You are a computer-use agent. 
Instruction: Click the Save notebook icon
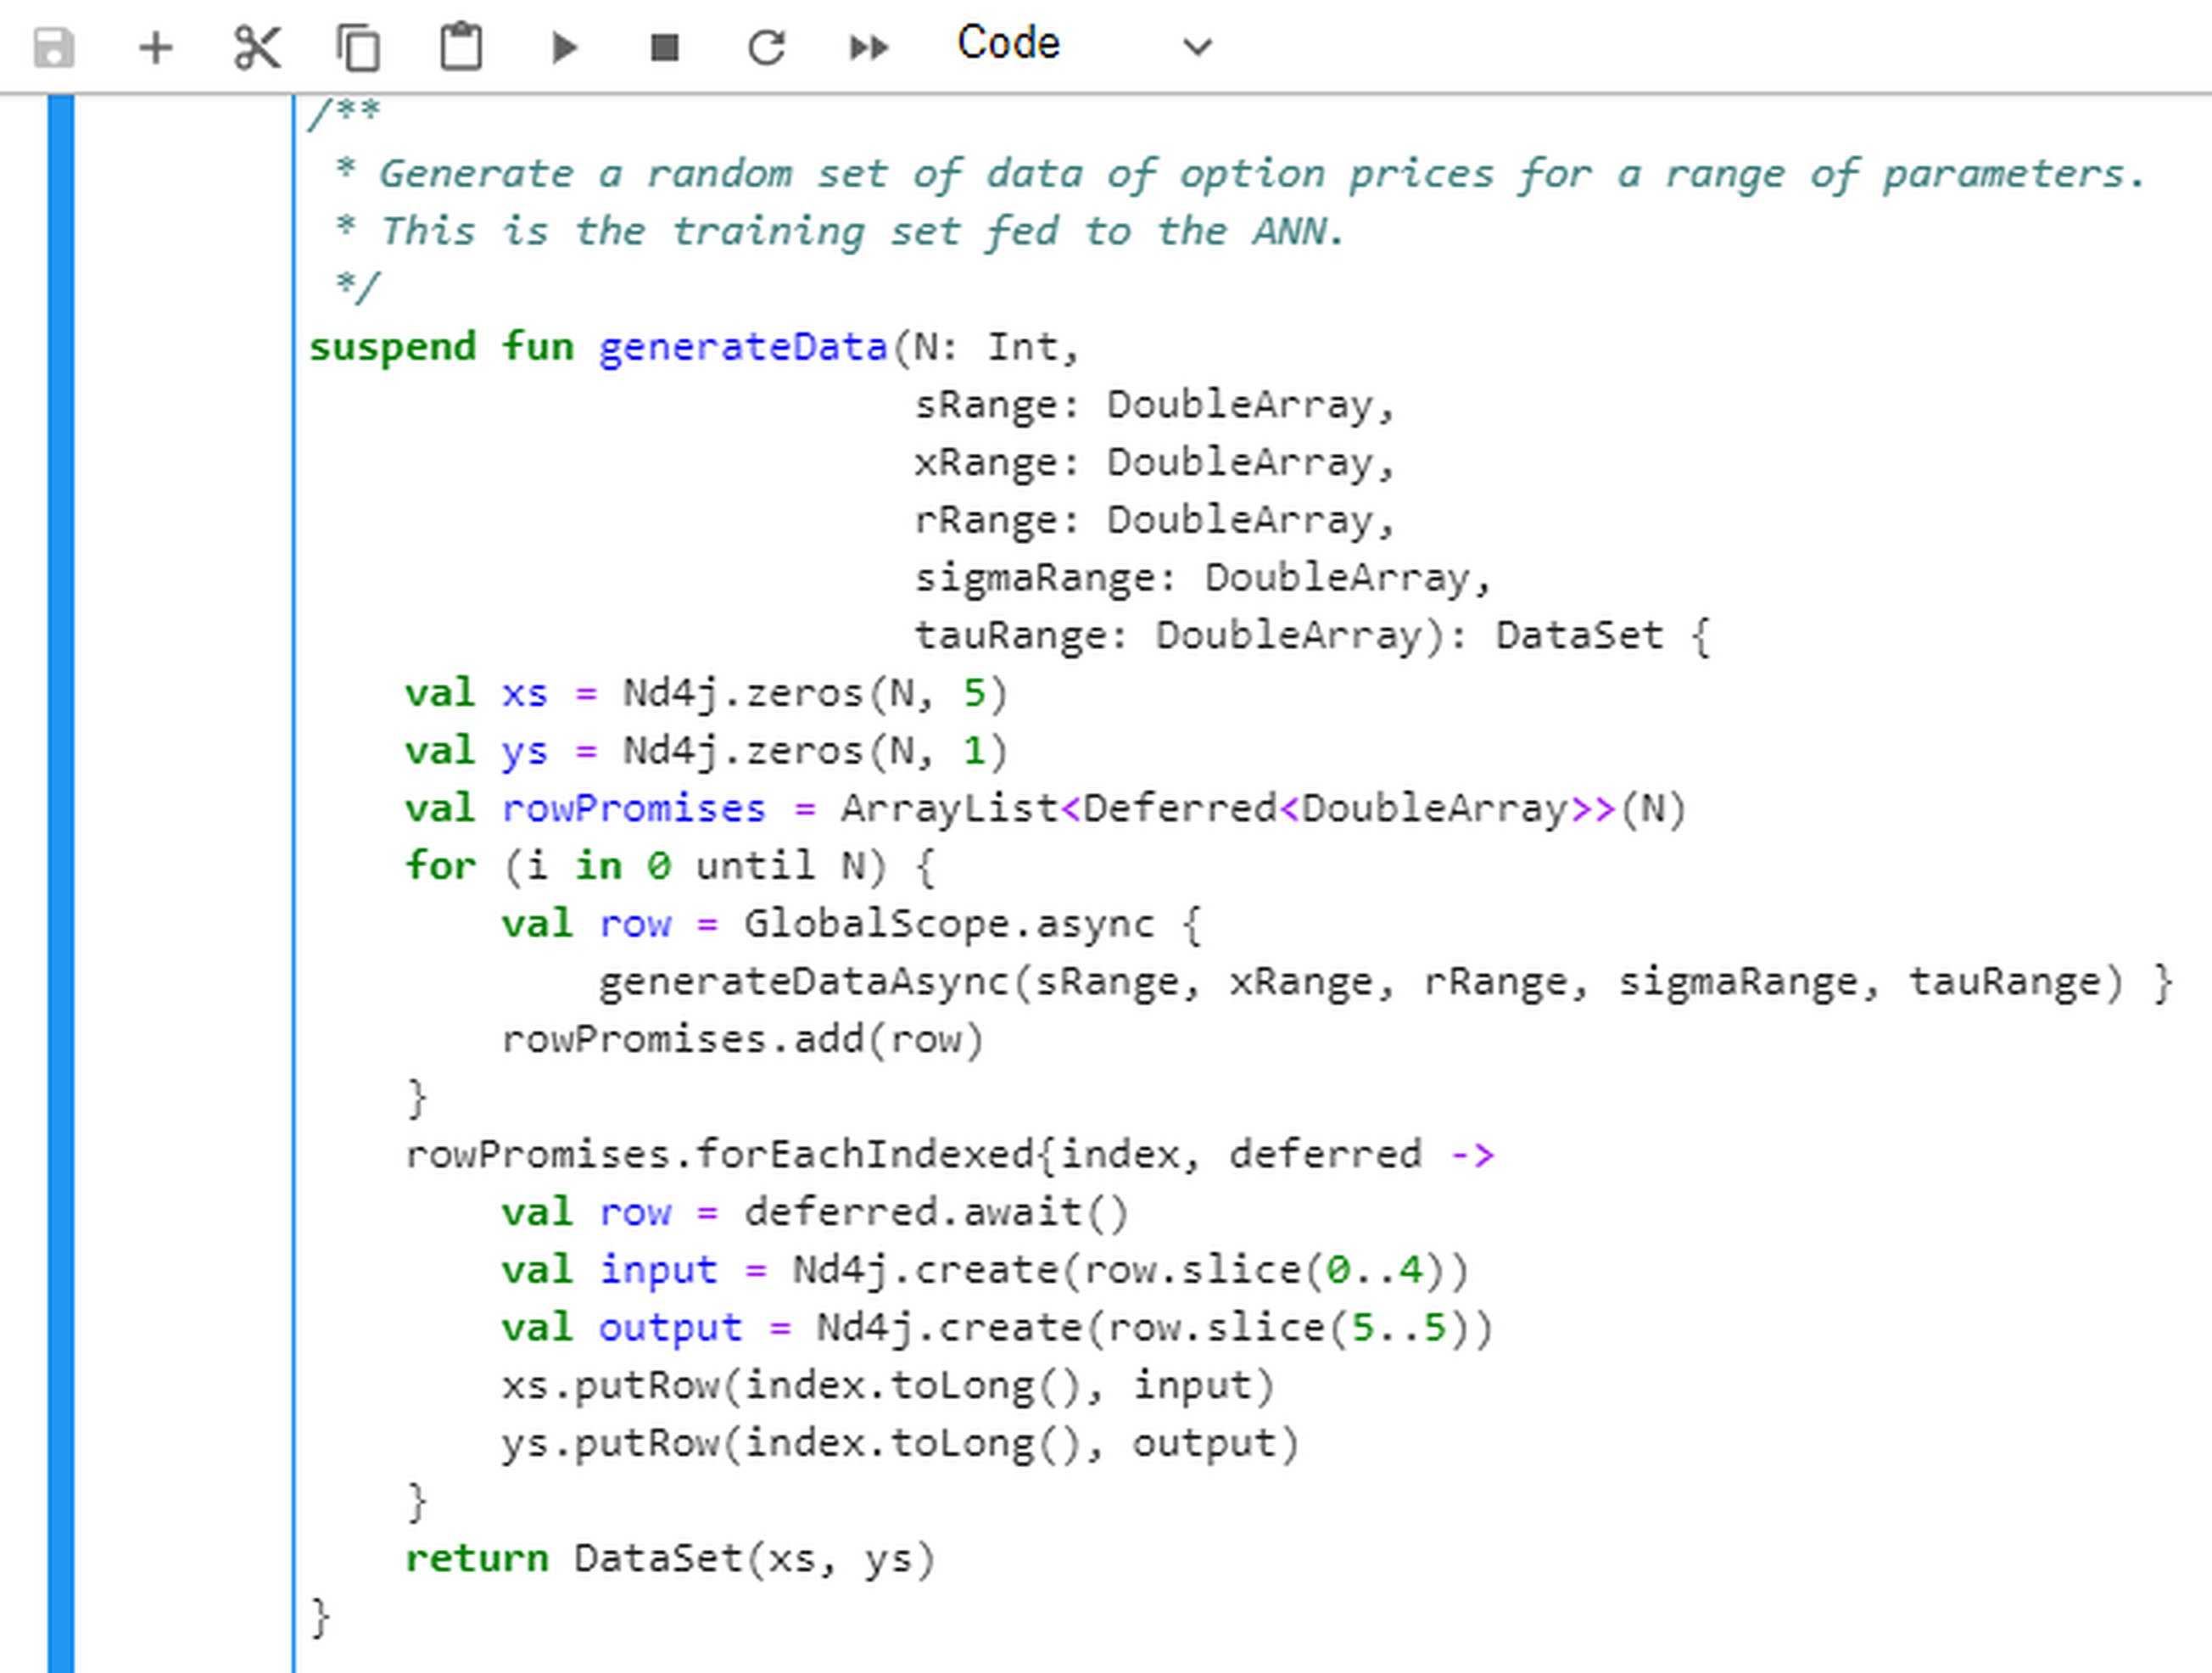click(x=54, y=47)
